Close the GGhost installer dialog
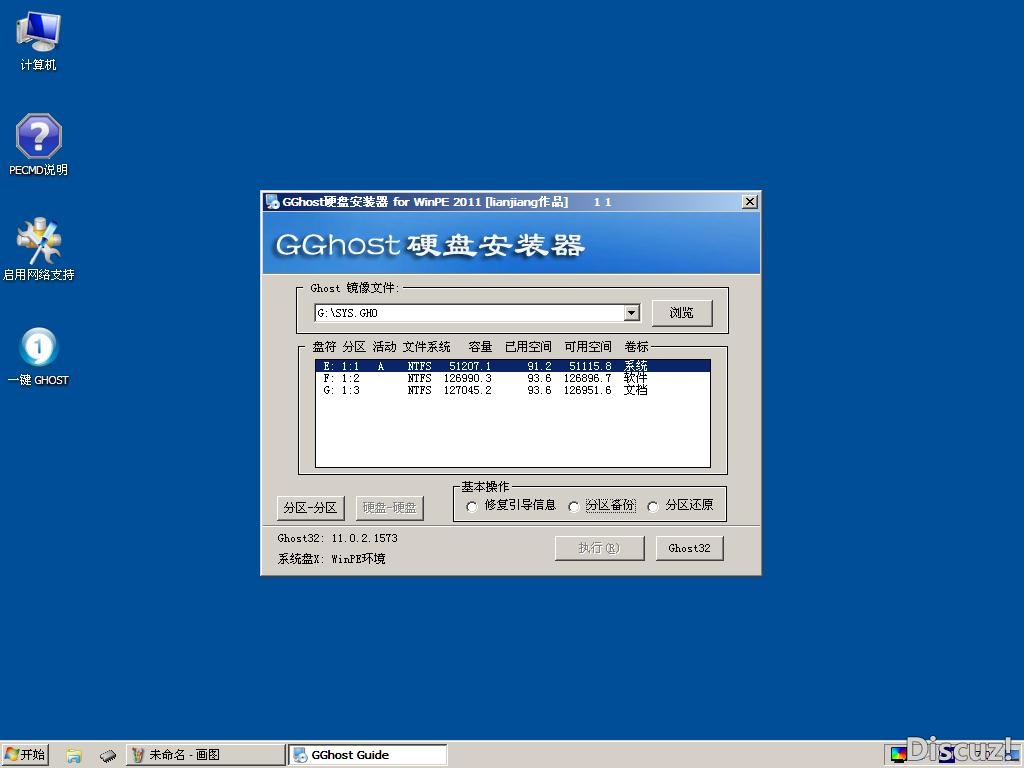The image size is (1024, 768). pyautogui.click(x=750, y=202)
